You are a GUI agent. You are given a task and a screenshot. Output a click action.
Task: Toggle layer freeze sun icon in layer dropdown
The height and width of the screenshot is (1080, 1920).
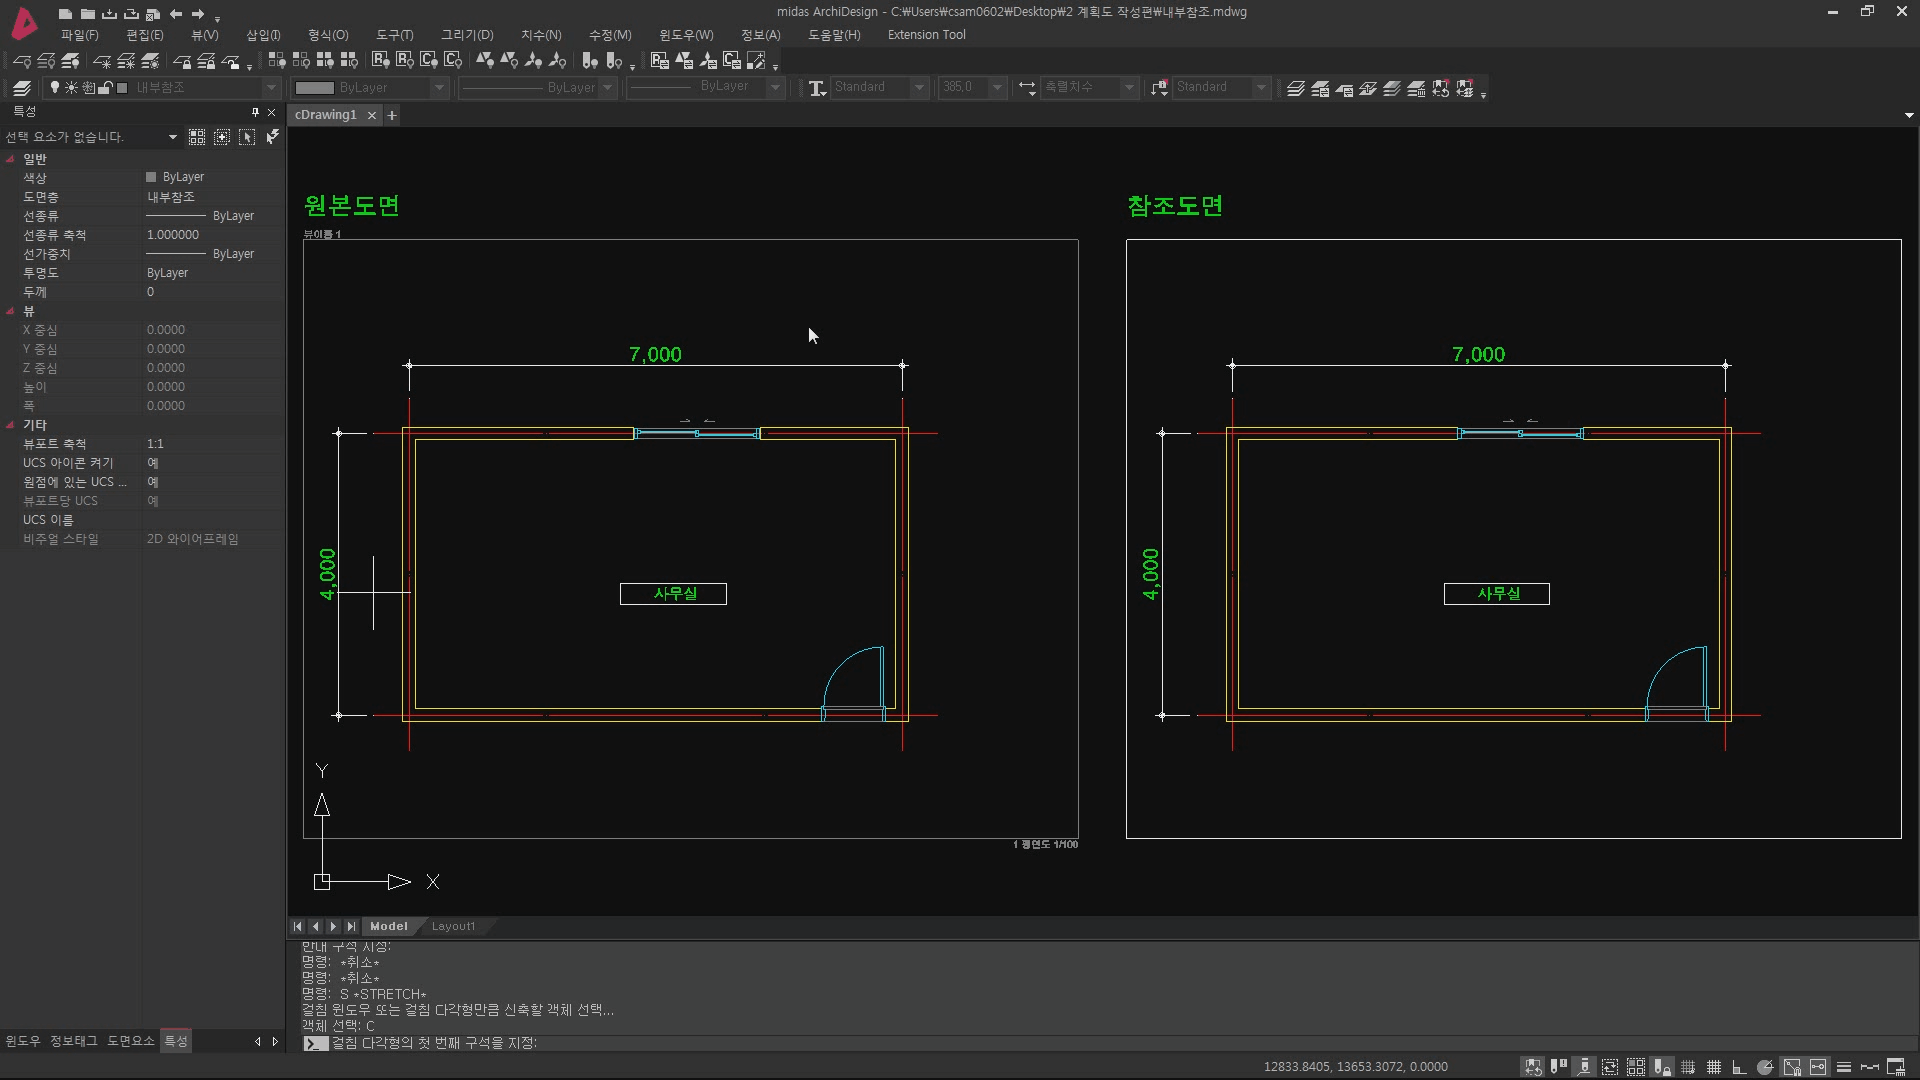[71, 88]
